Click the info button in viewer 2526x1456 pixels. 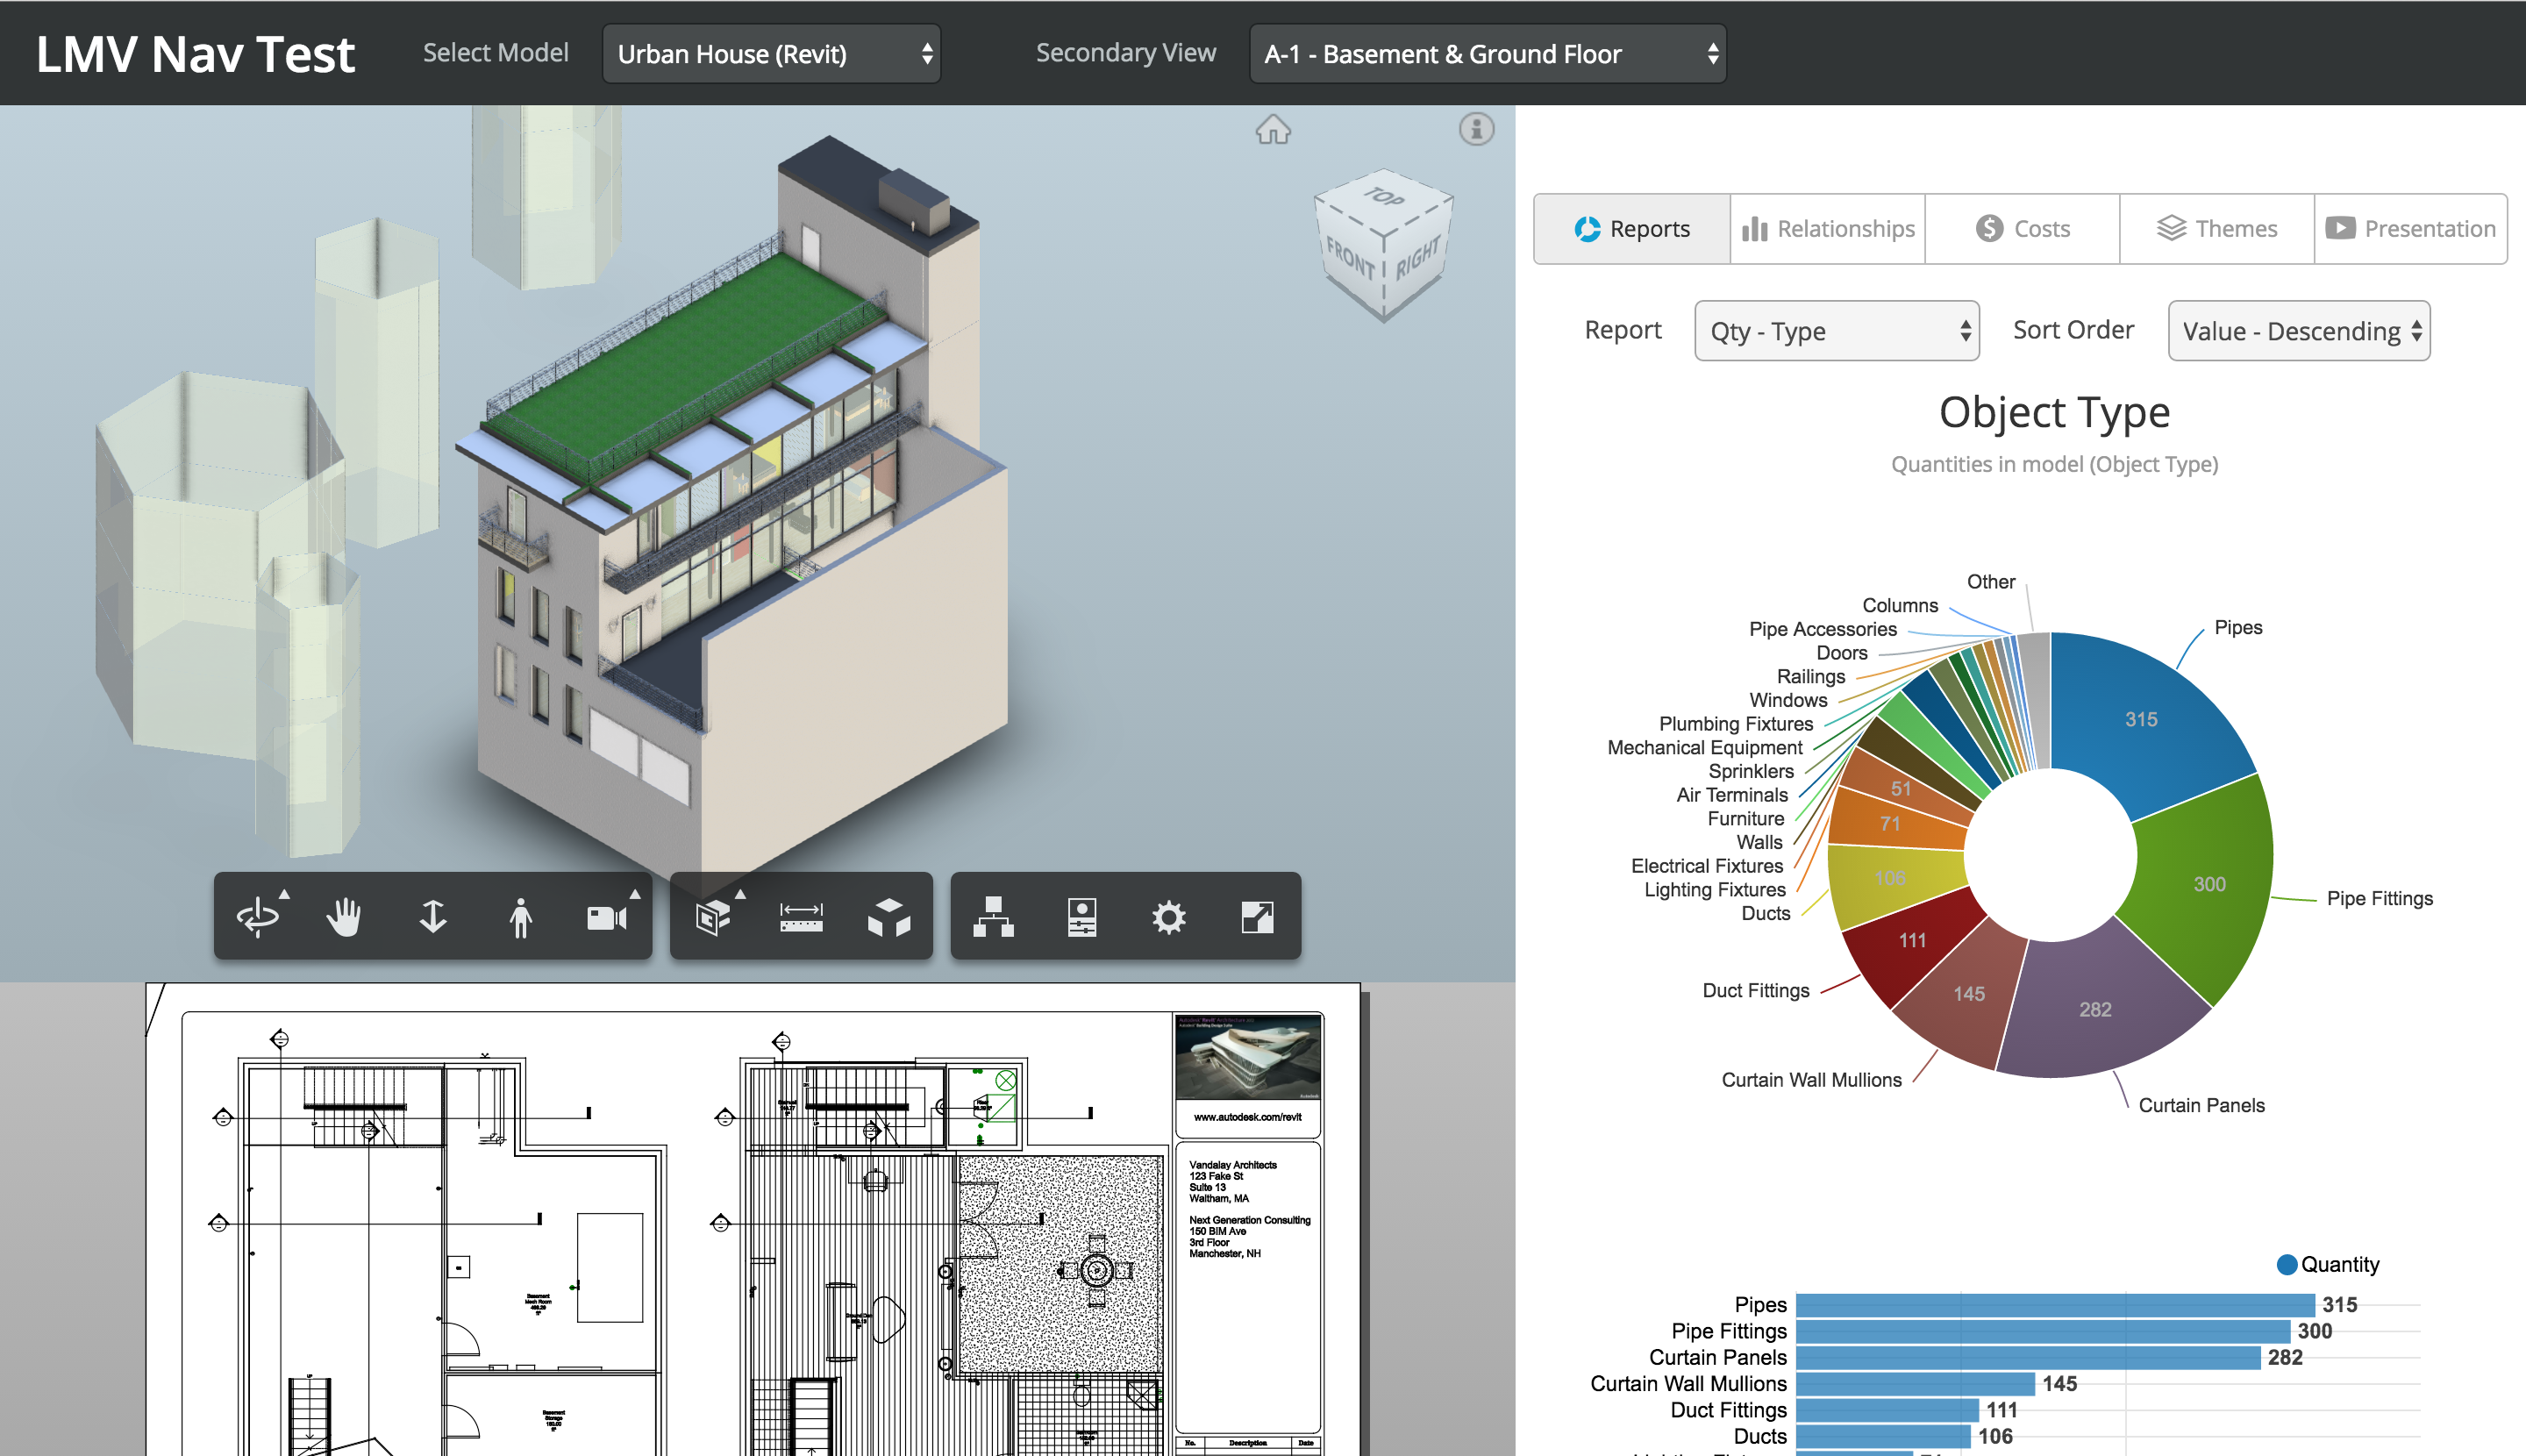1476,129
